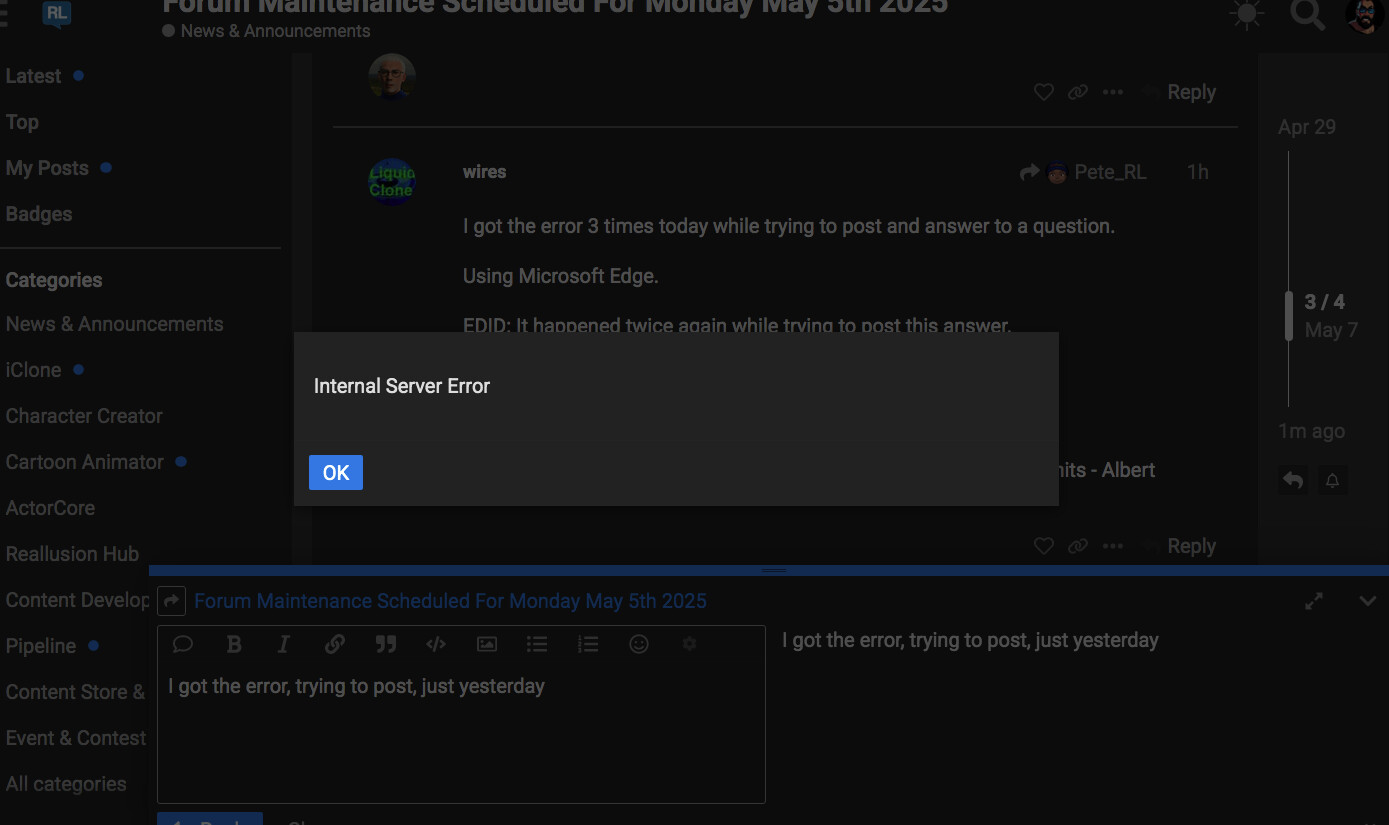Open the topic notification bell menu
The height and width of the screenshot is (825, 1389).
pyautogui.click(x=1332, y=480)
